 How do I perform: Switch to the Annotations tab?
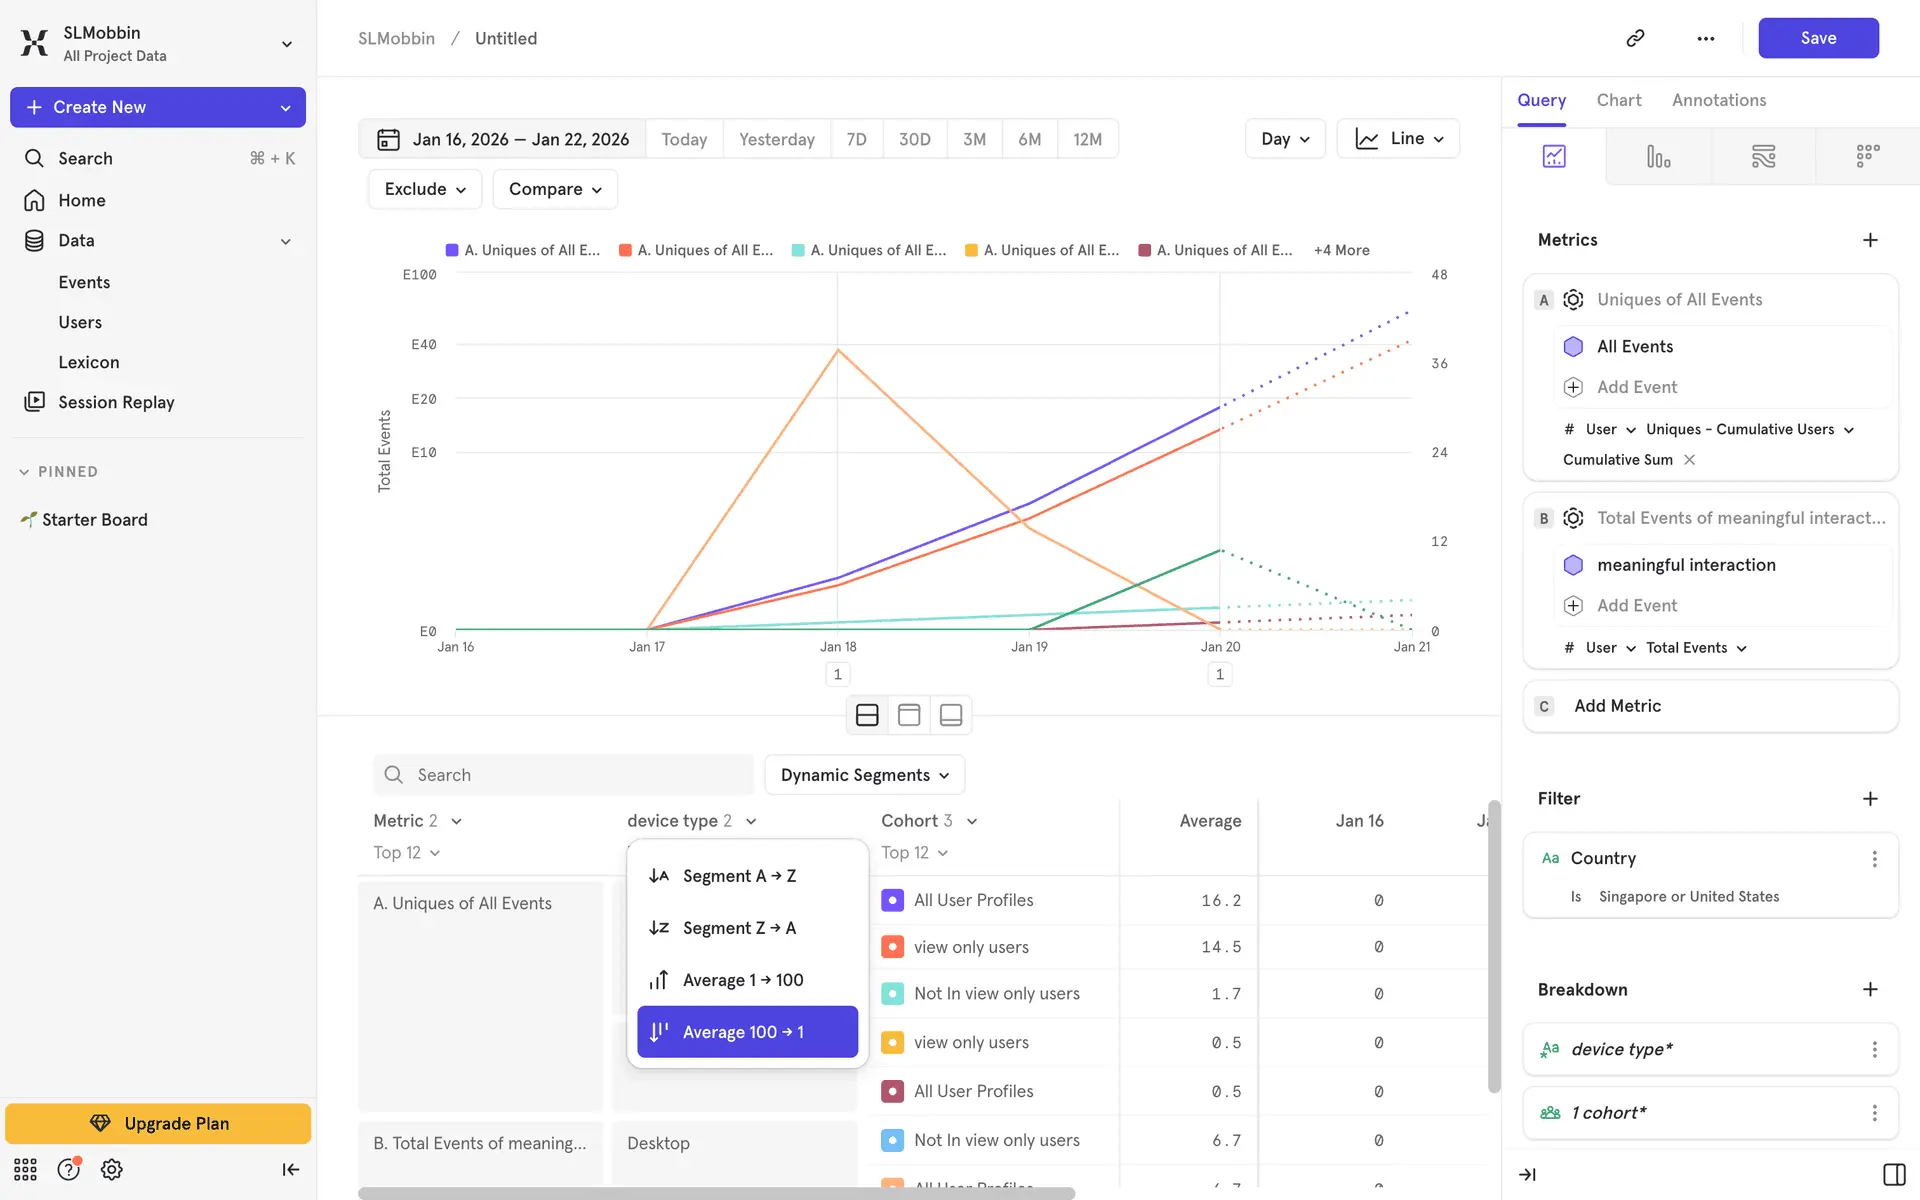[1718, 100]
